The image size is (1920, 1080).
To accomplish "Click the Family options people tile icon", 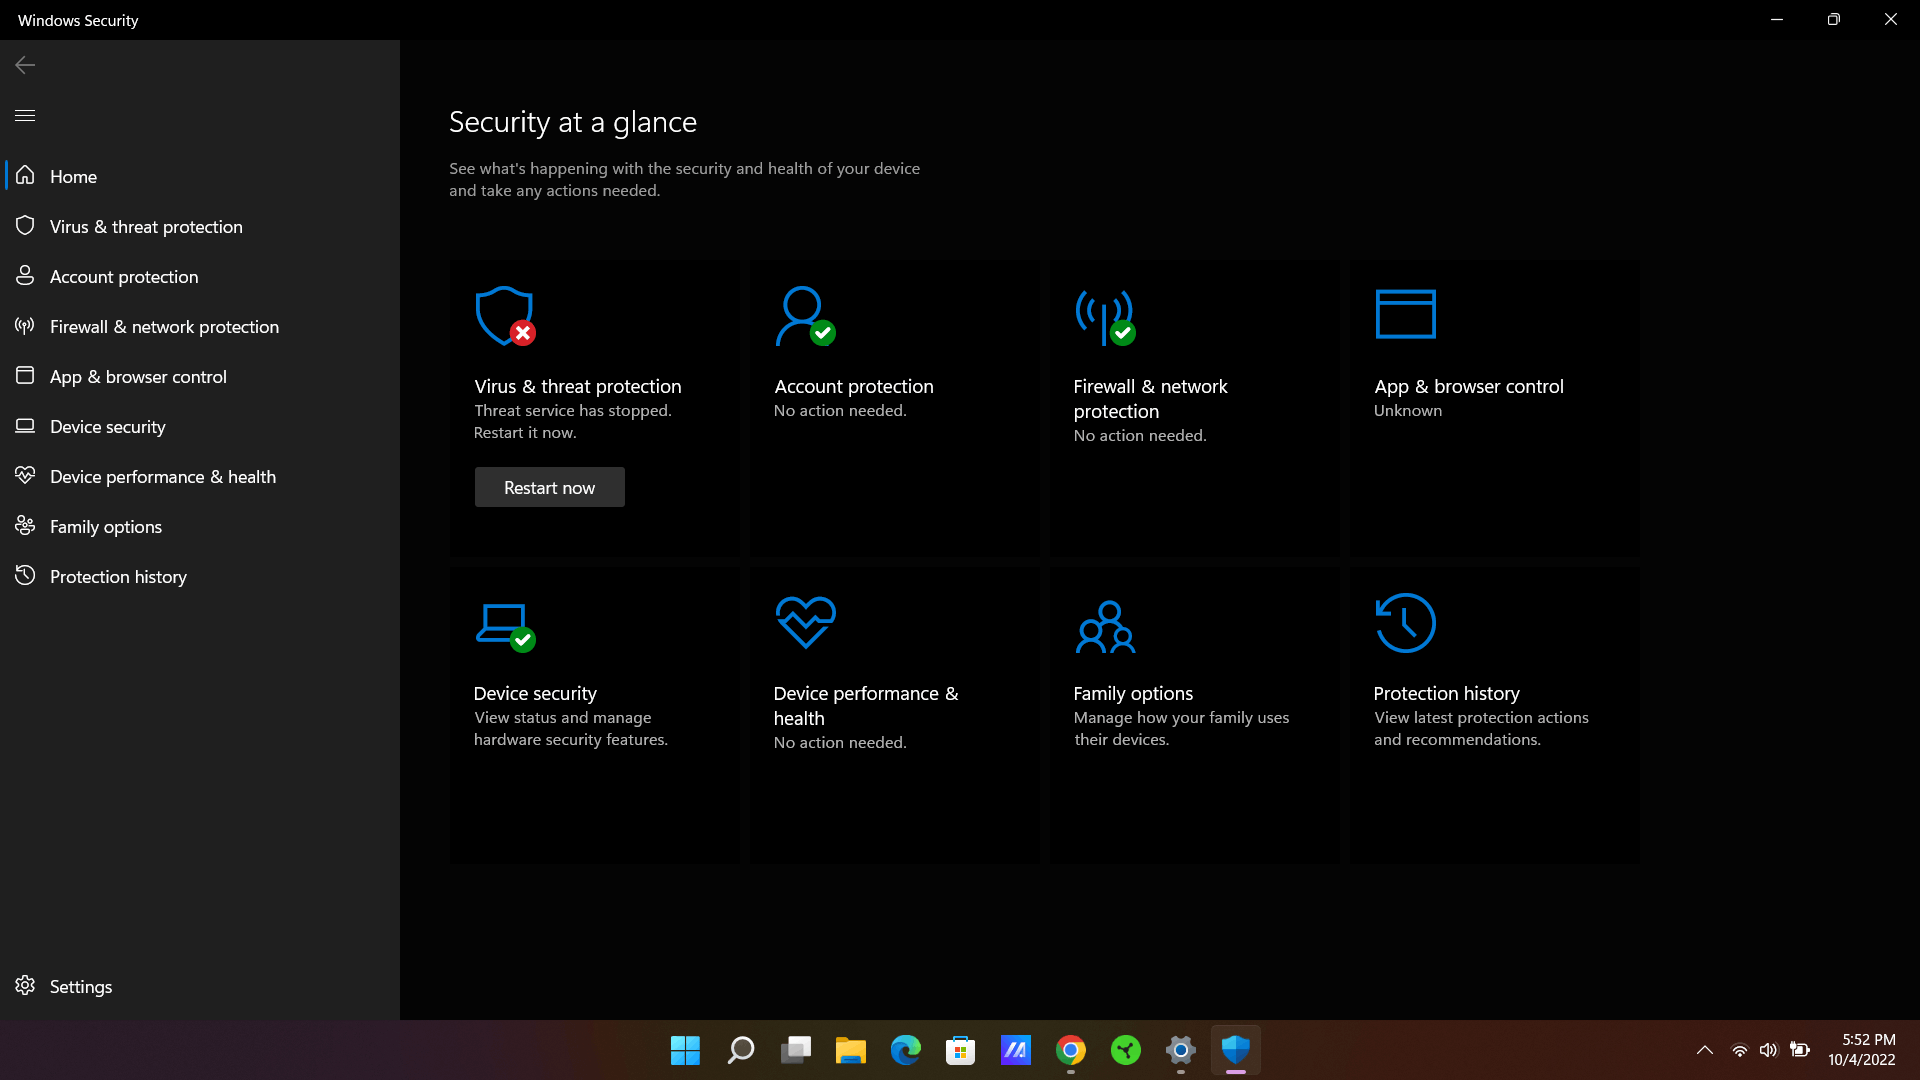I will tap(1105, 626).
